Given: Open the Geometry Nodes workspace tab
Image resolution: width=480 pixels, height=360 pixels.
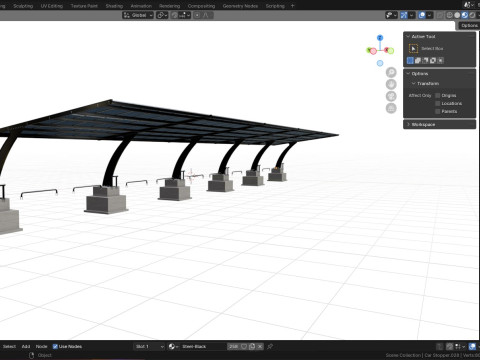Looking at the screenshot, I should (x=240, y=6).
